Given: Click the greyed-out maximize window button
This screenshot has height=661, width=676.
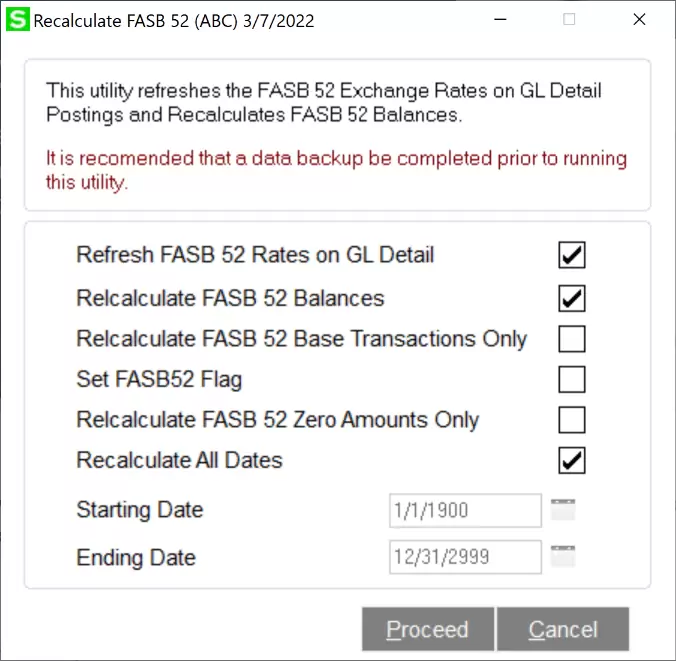Looking at the screenshot, I should [x=569, y=20].
